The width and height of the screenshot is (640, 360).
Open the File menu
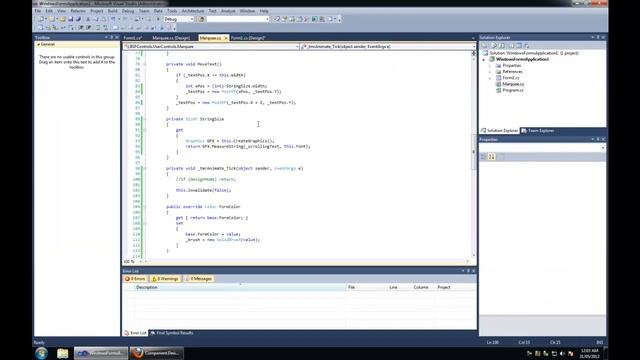(x=38, y=11)
